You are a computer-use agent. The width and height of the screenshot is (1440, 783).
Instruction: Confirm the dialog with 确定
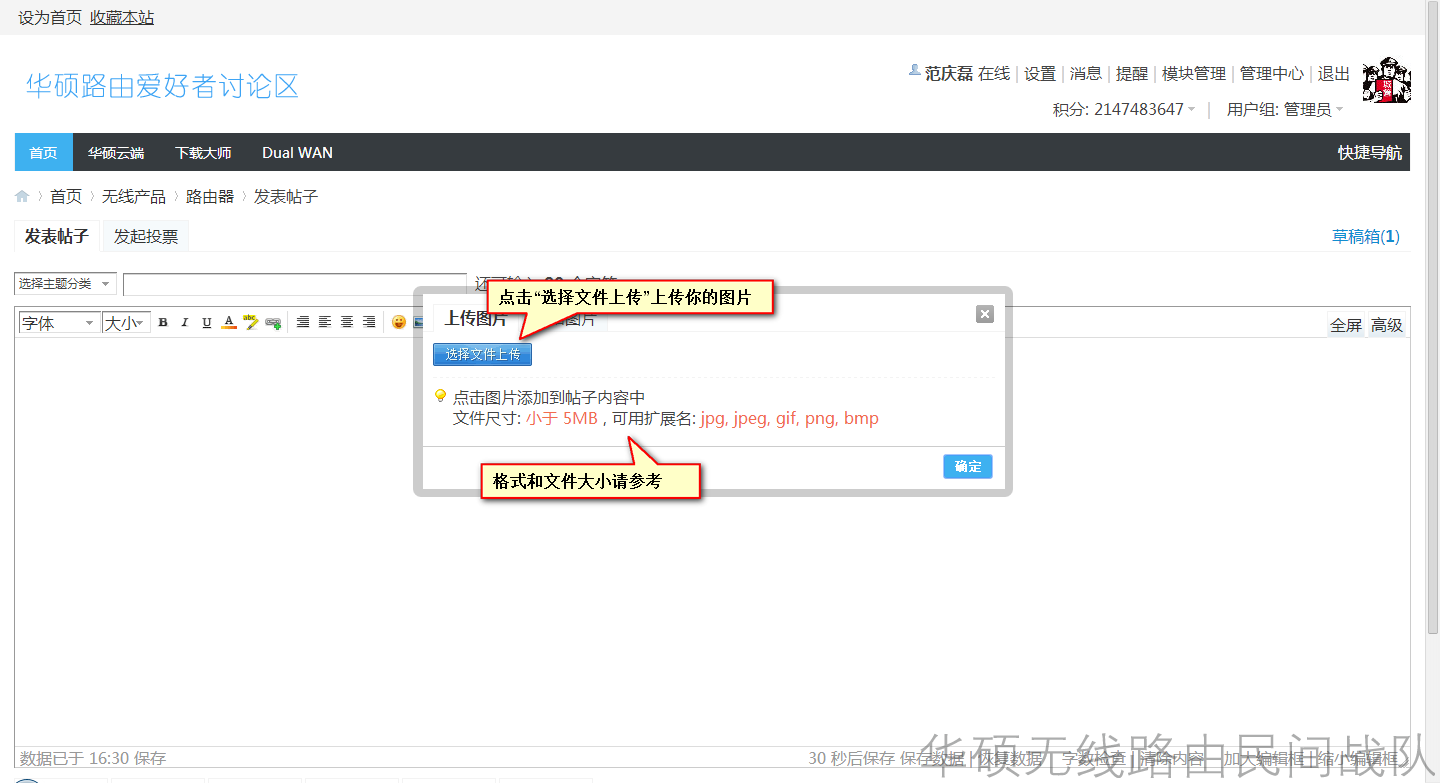[x=968, y=466]
